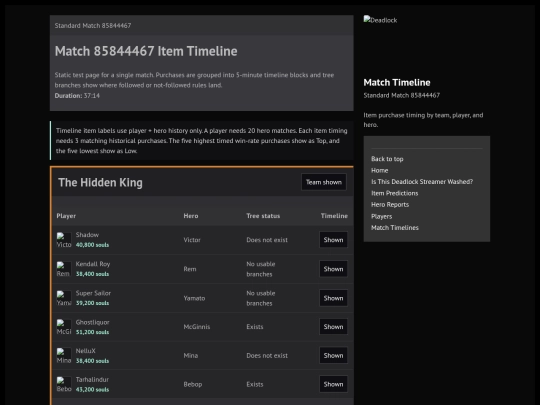Toggle Shown timeline for Shadow
This screenshot has height=405, width=540.
tap(333, 240)
